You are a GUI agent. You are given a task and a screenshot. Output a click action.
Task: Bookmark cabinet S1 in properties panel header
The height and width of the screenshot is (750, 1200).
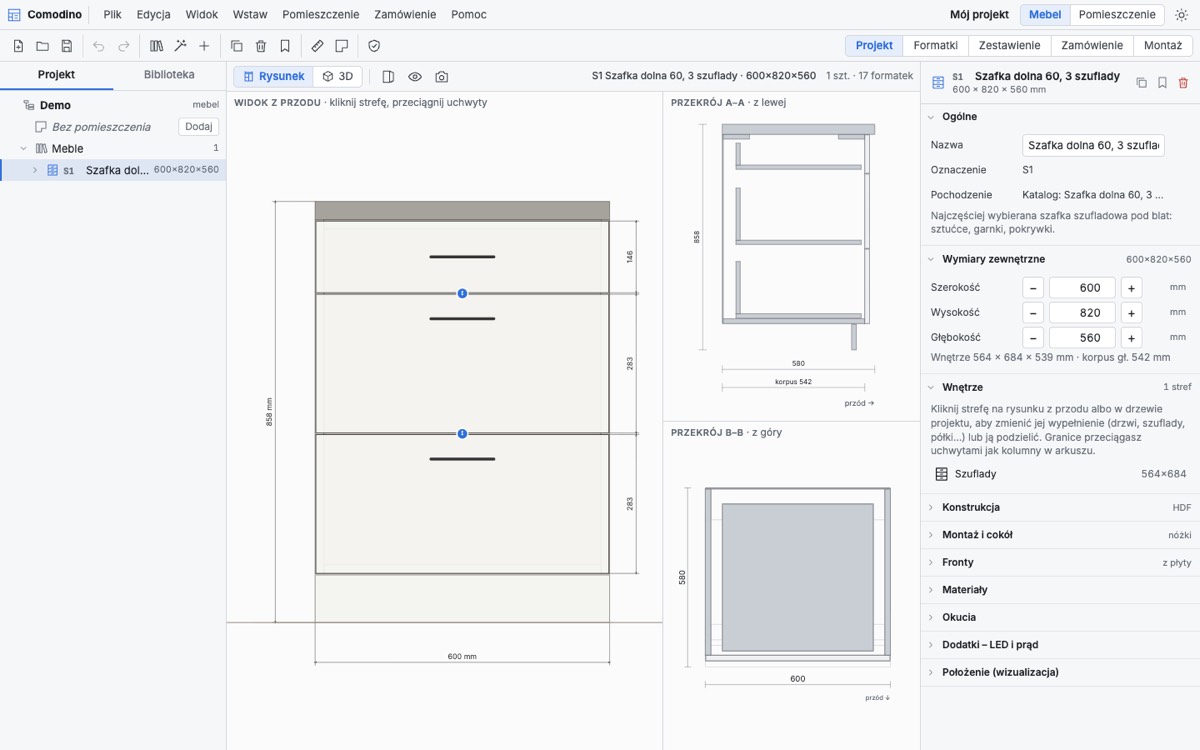[1162, 83]
